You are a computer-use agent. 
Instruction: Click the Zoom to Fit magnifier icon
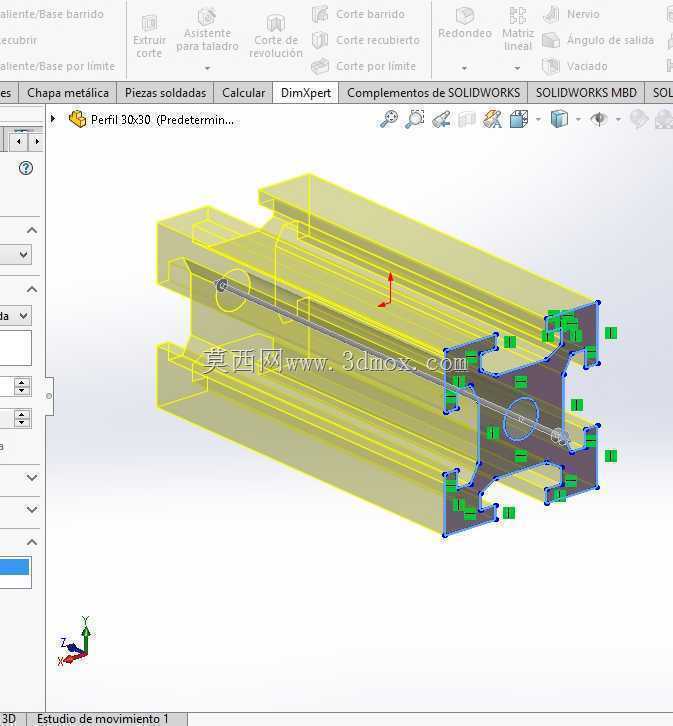coord(388,119)
